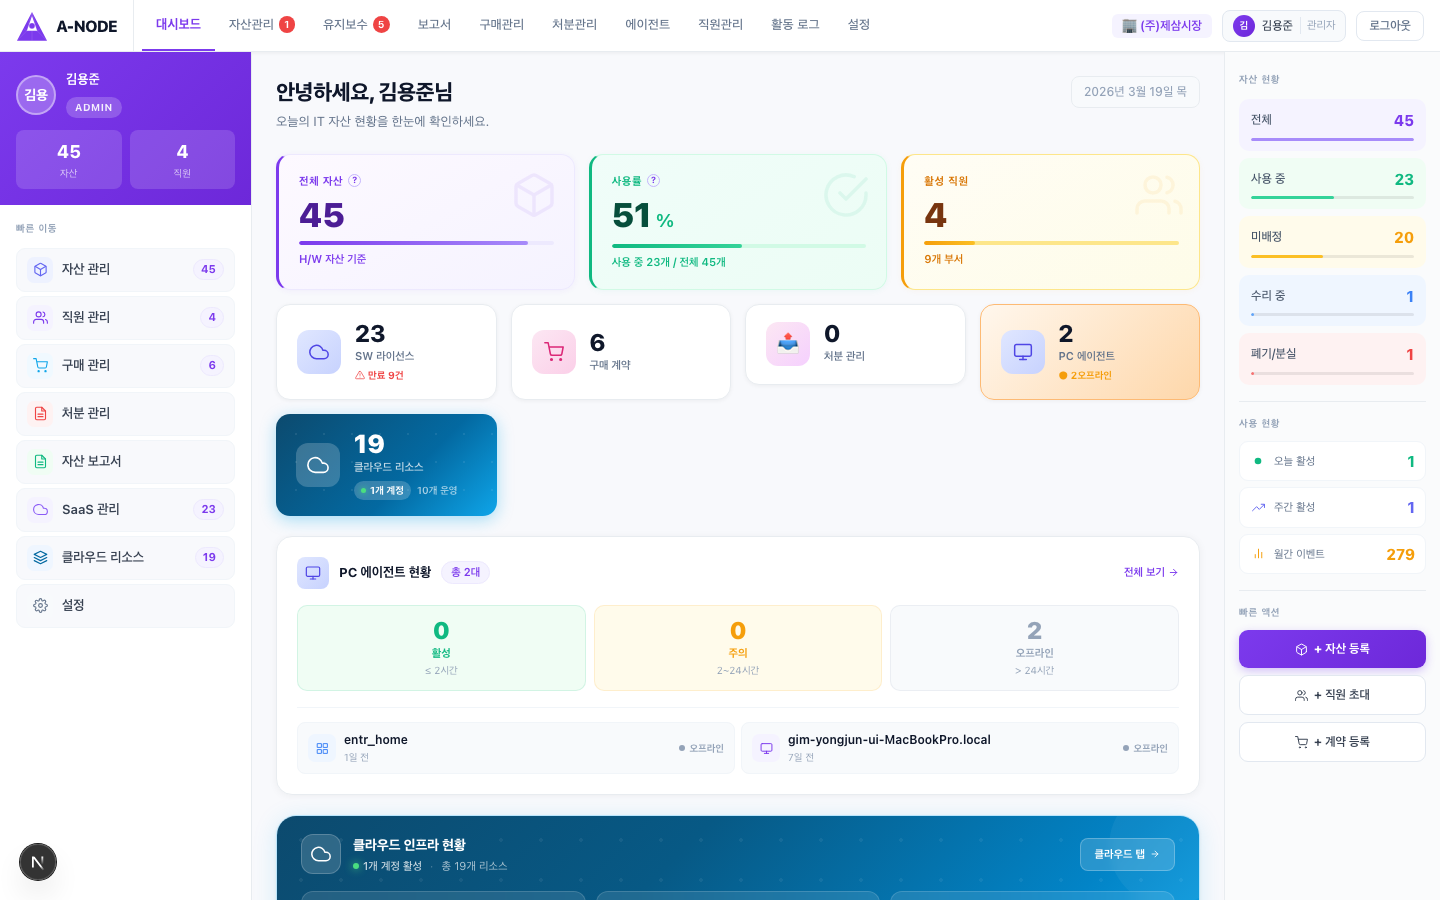Click the 자산 보고서 sidebar icon
The image size is (1440, 900).
tap(38, 461)
